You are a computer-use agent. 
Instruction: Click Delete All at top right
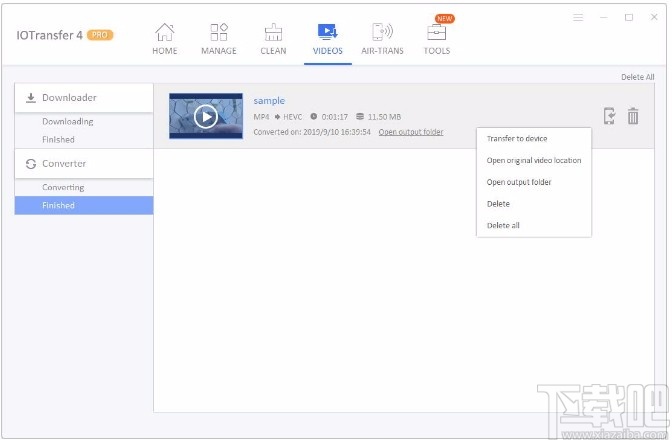click(638, 77)
